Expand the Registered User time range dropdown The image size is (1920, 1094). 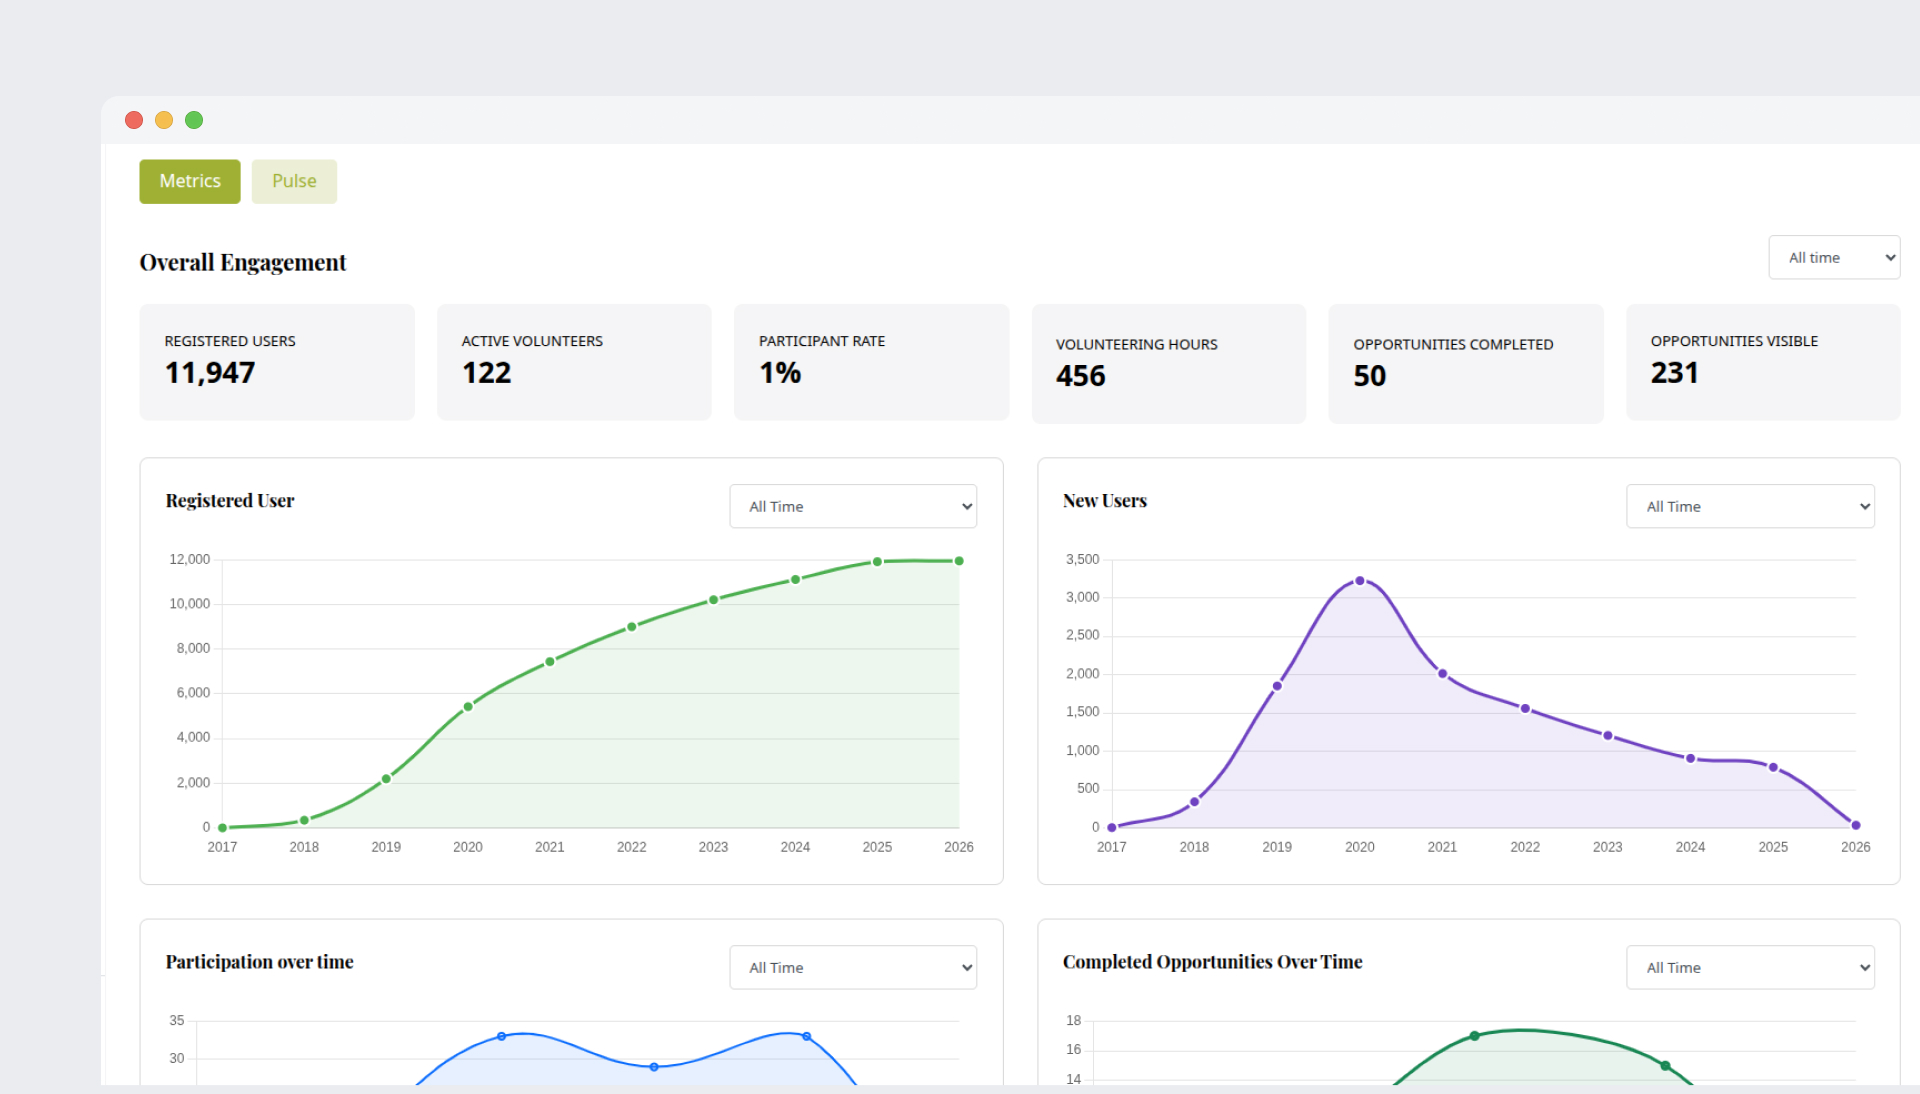852,506
